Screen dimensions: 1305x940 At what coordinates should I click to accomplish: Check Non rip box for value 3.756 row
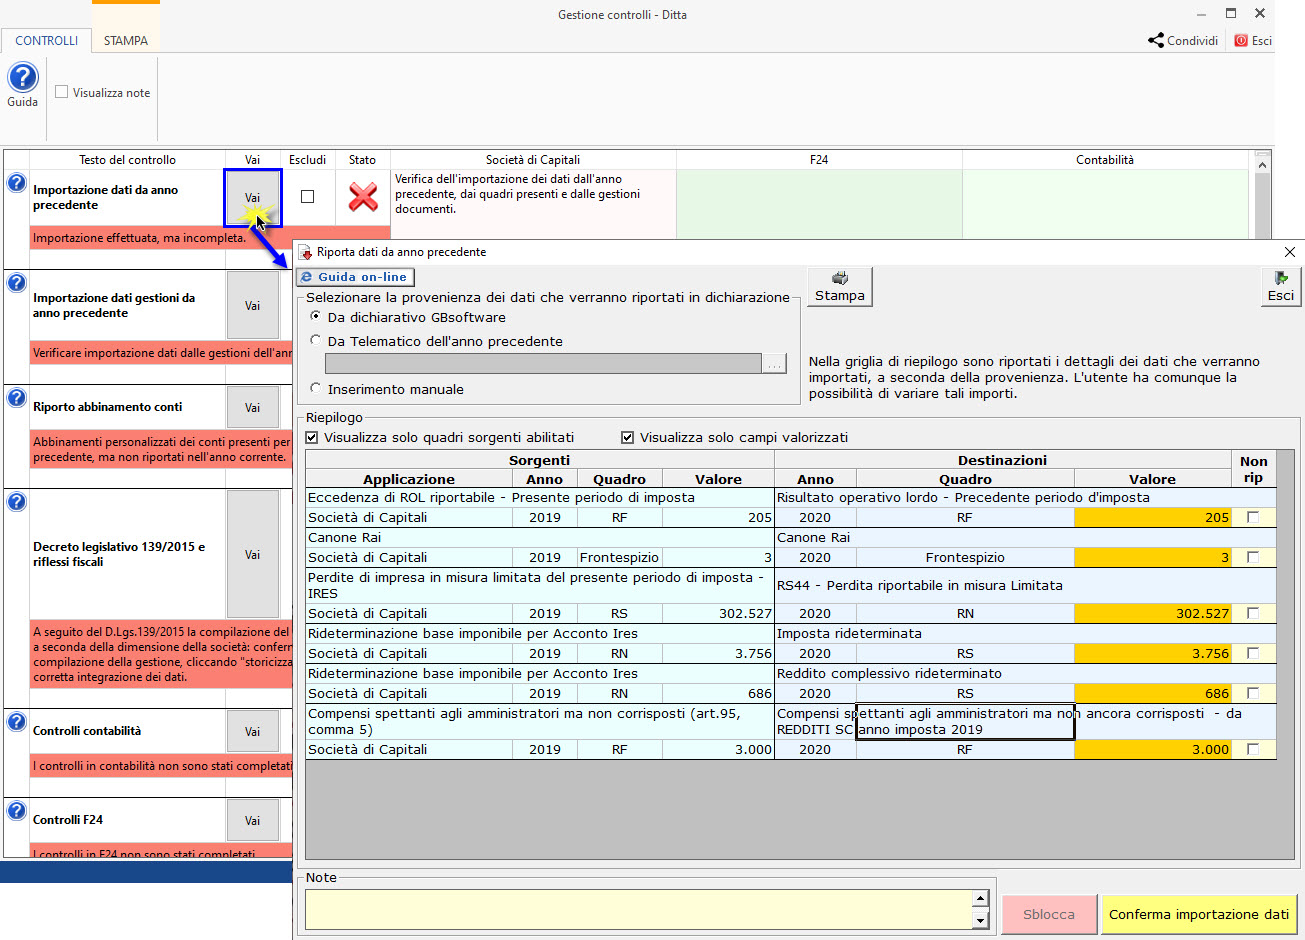[x=1253, y=653]
